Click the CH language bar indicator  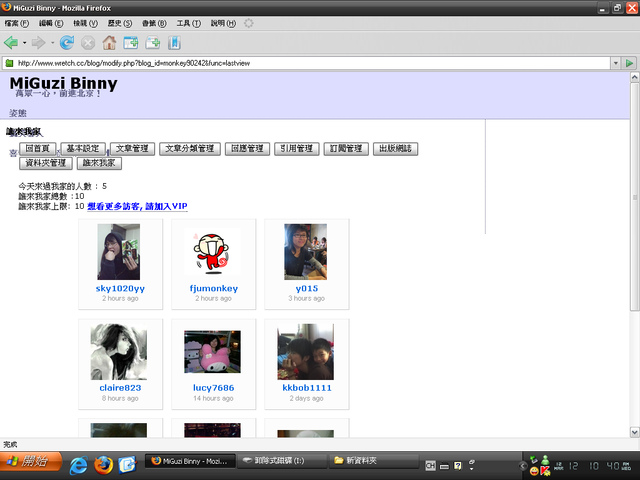point(430,465)
